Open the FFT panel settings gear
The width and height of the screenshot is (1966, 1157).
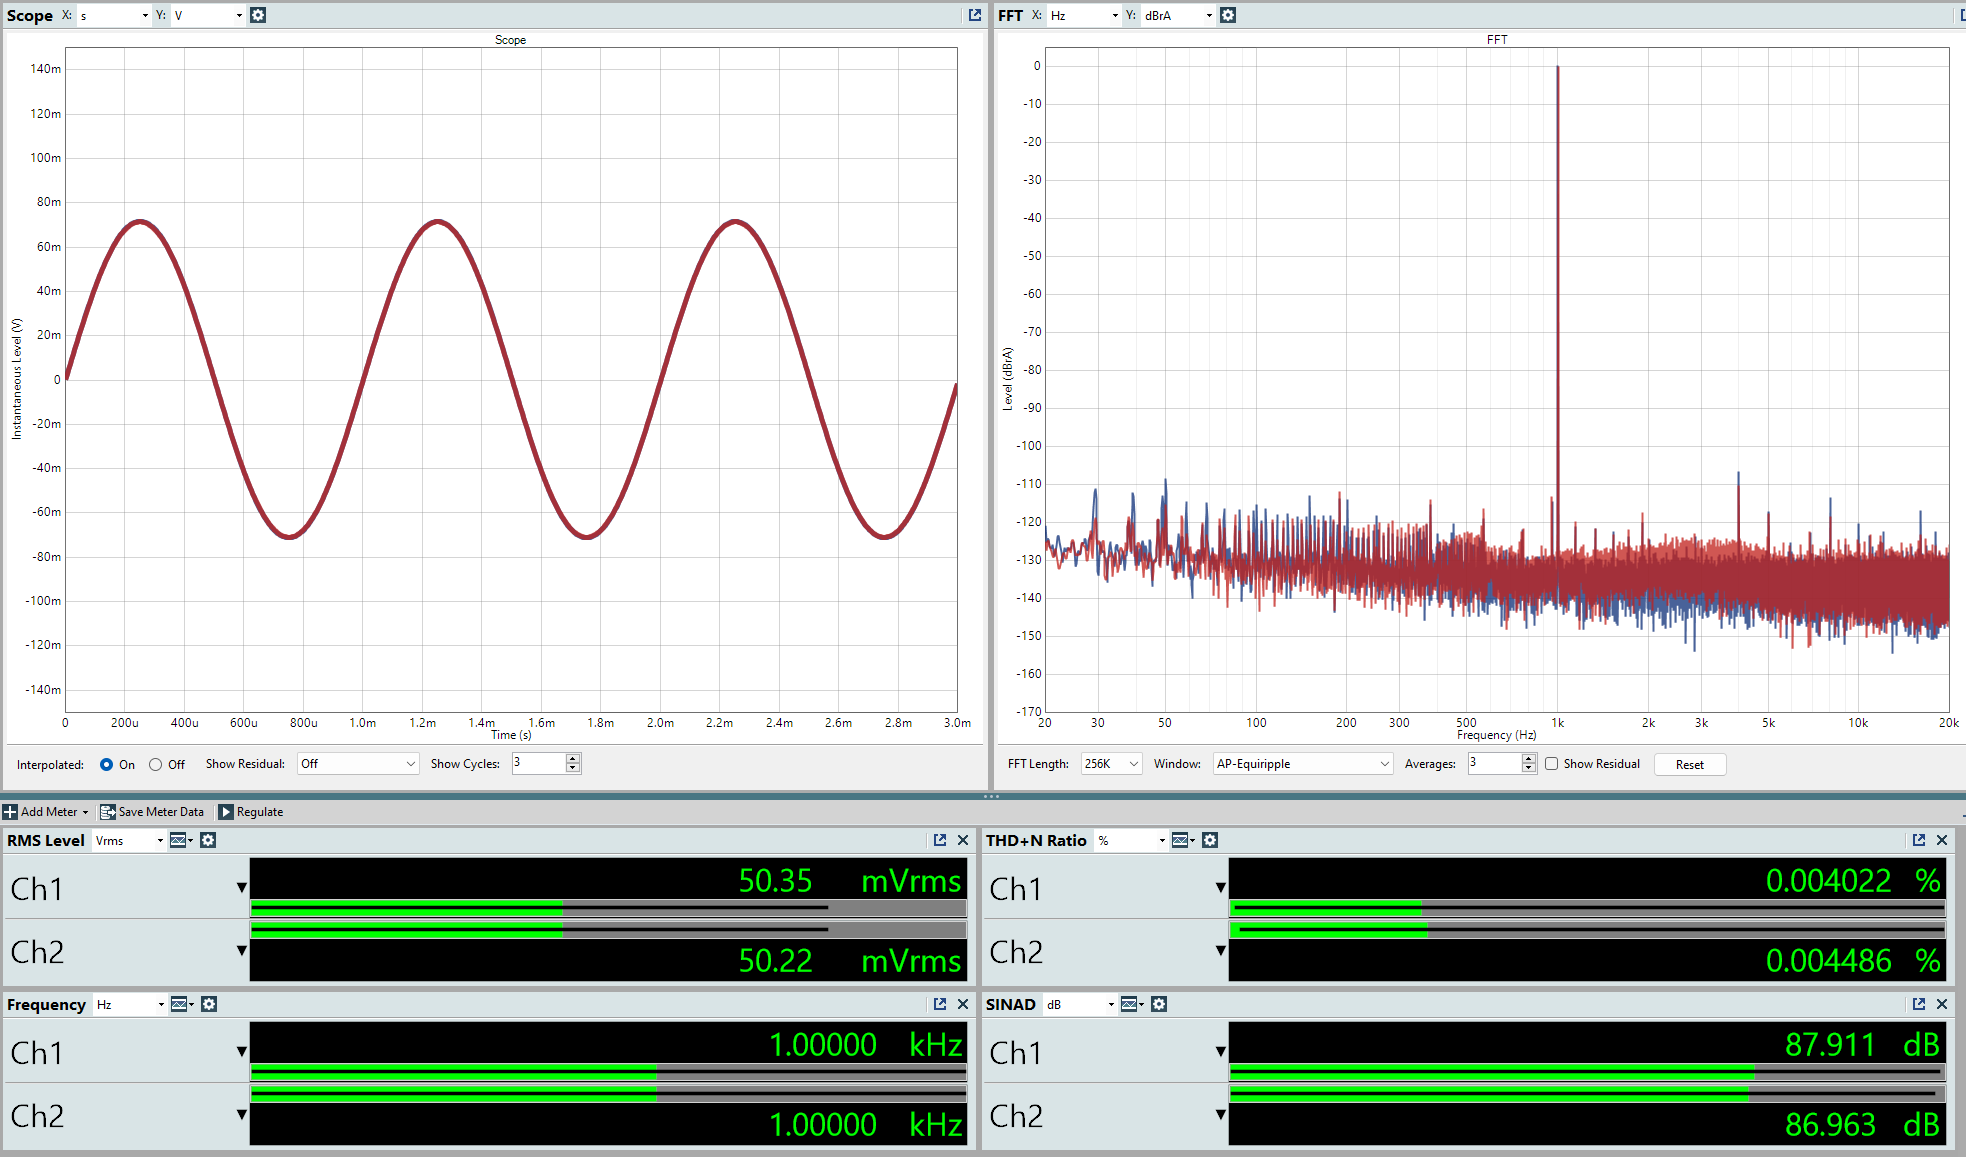coord(1228,15)
